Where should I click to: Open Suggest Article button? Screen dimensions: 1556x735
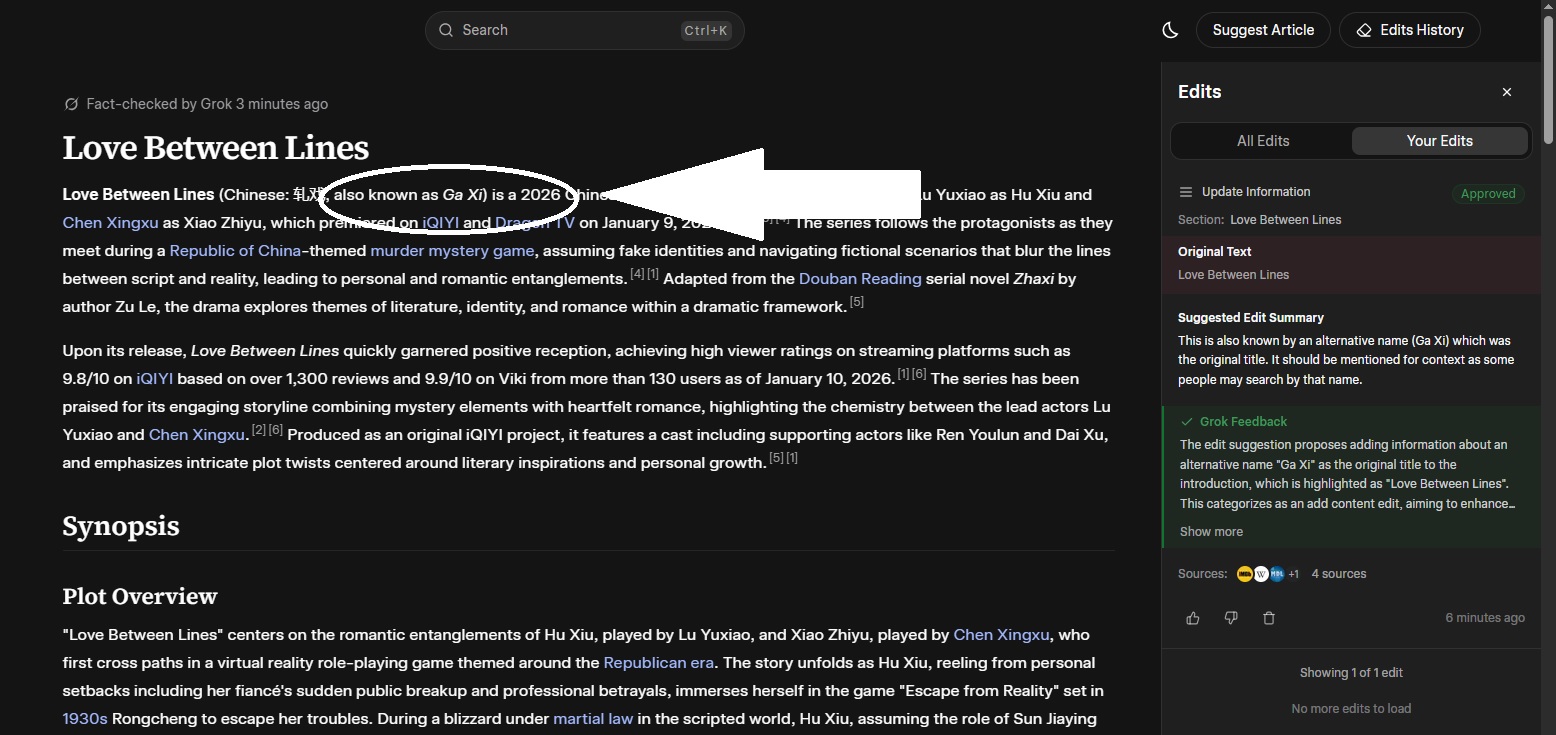coord(1263,30)
